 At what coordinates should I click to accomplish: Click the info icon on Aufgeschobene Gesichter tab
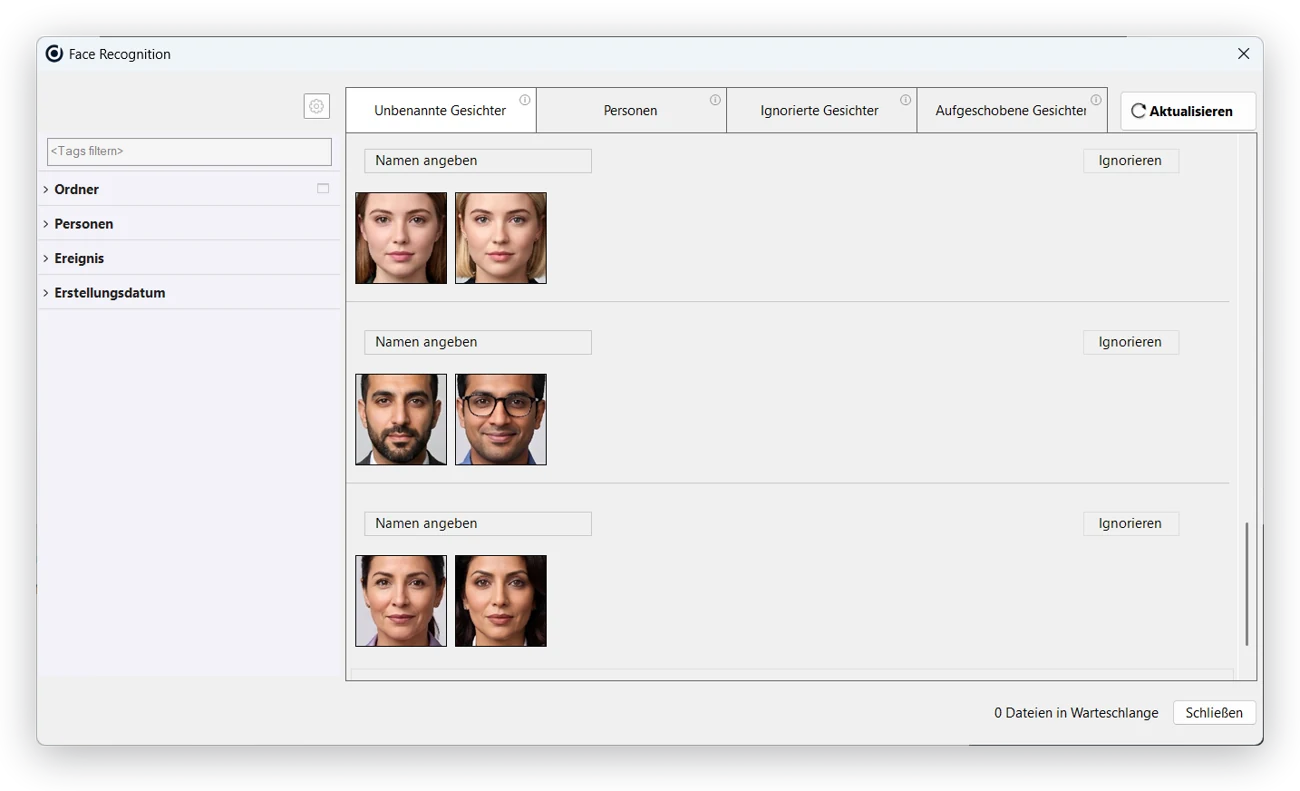click(1096, 100)
